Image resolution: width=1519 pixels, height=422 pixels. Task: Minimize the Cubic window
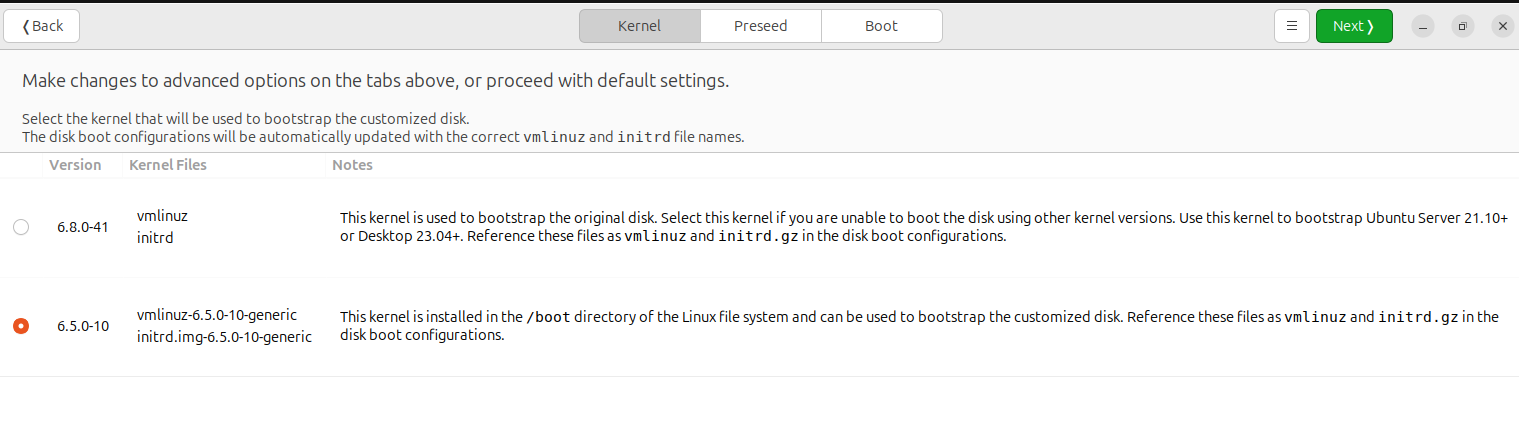tap(1423, 27)
